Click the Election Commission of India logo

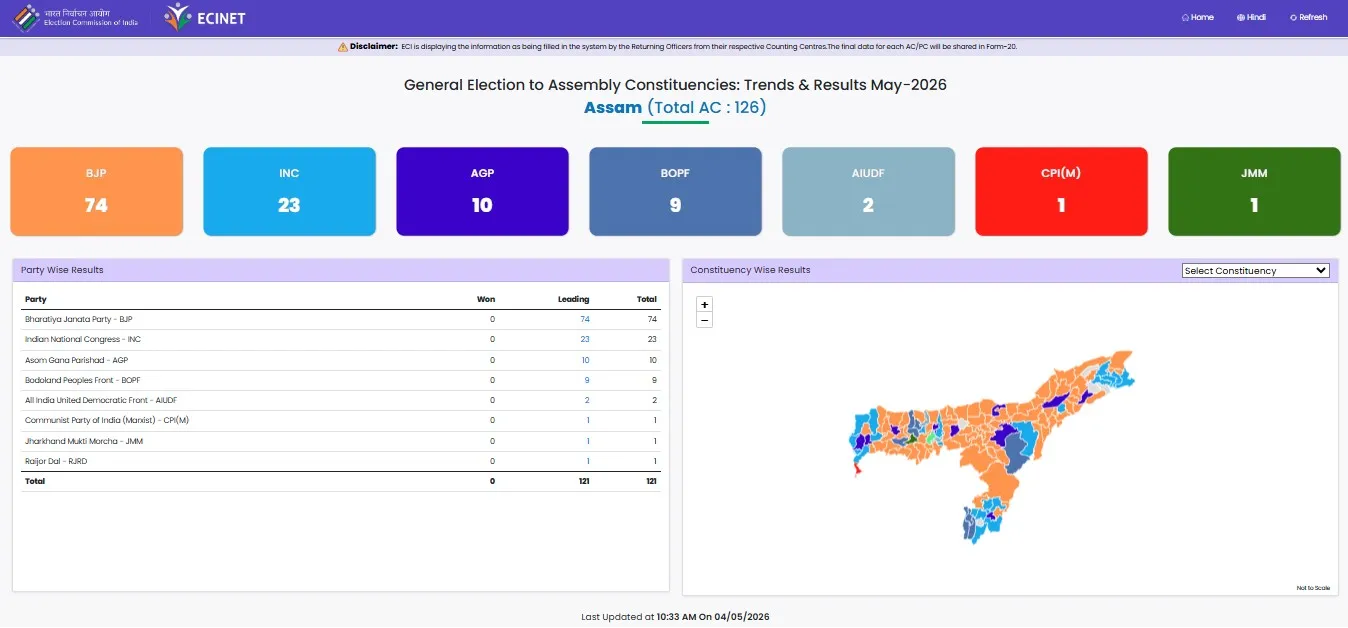pyautogui.click(x=76, y=16)
